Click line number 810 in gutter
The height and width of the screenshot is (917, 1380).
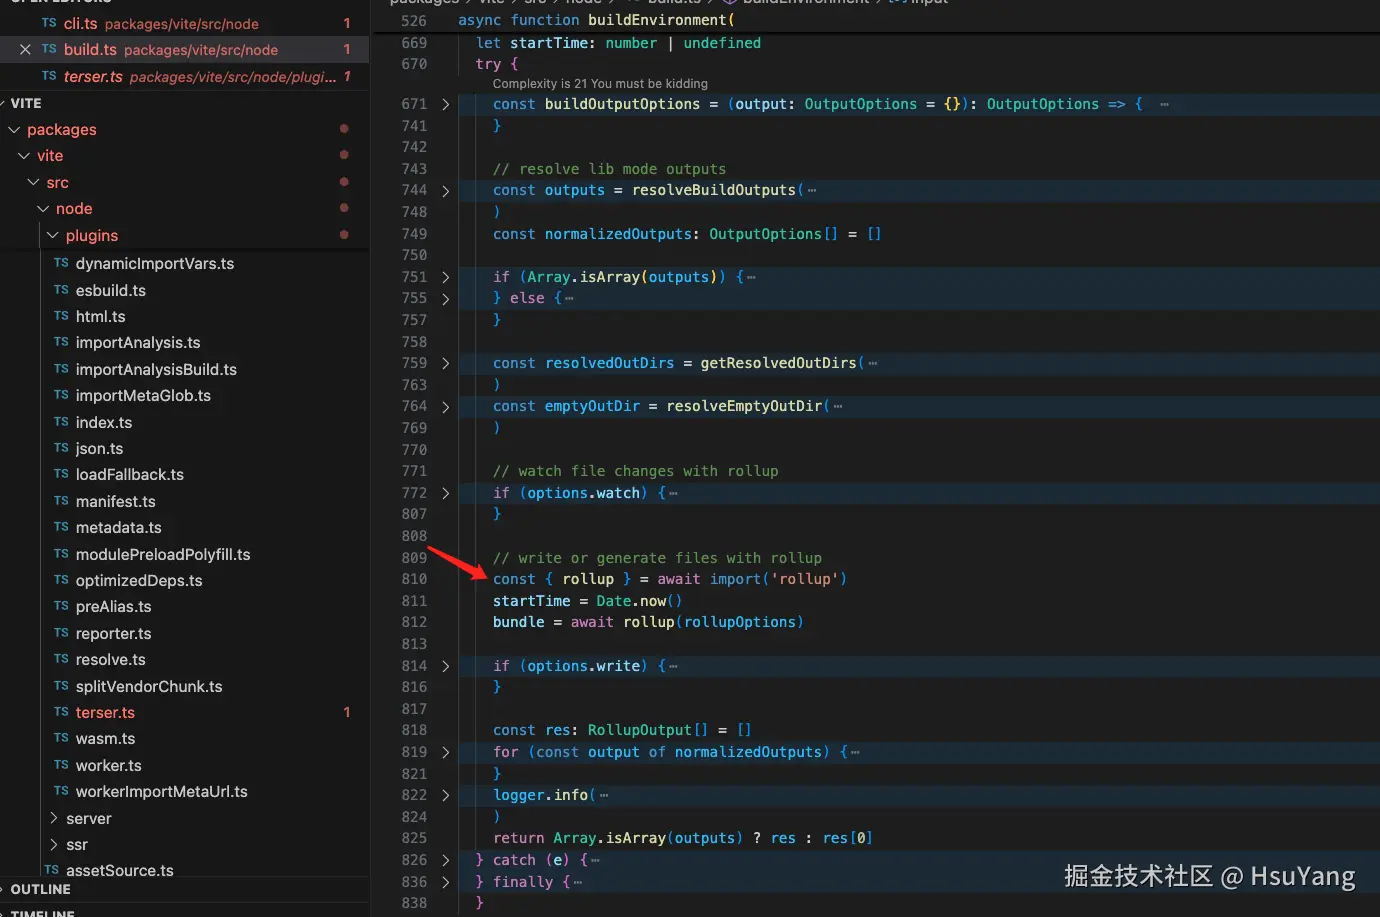(x=414, y=579)
